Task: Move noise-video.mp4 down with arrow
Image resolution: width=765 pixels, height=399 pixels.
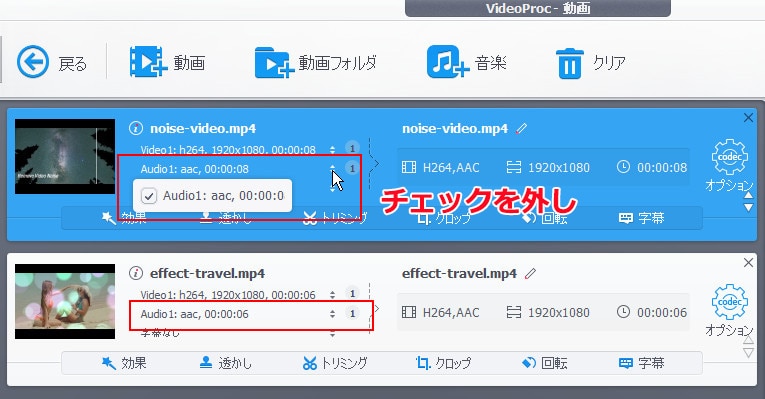Action: [x=748, y=207]
